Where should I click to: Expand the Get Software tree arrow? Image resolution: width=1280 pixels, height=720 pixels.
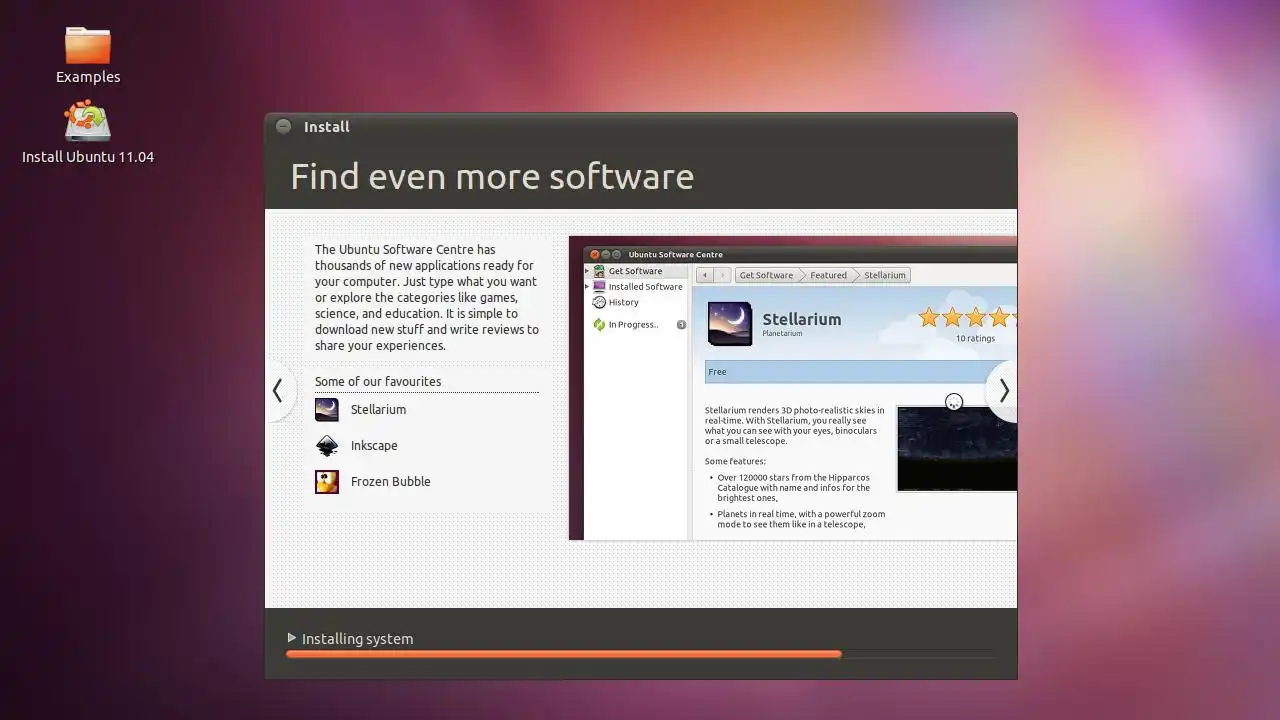pos(587,271)
